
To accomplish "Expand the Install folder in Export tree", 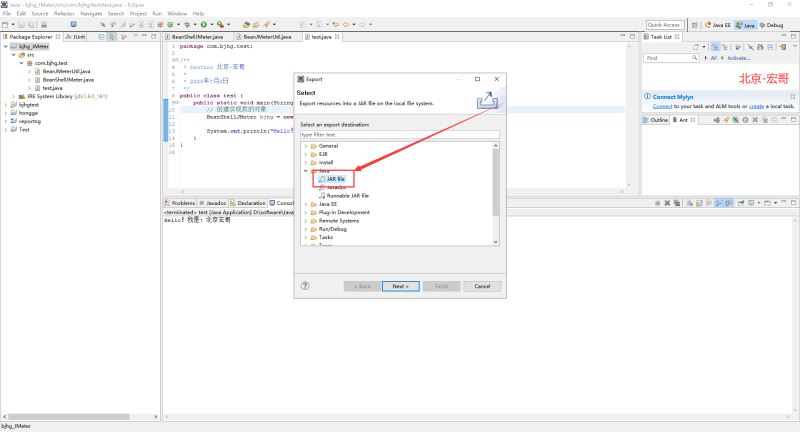I will (306, 162).
